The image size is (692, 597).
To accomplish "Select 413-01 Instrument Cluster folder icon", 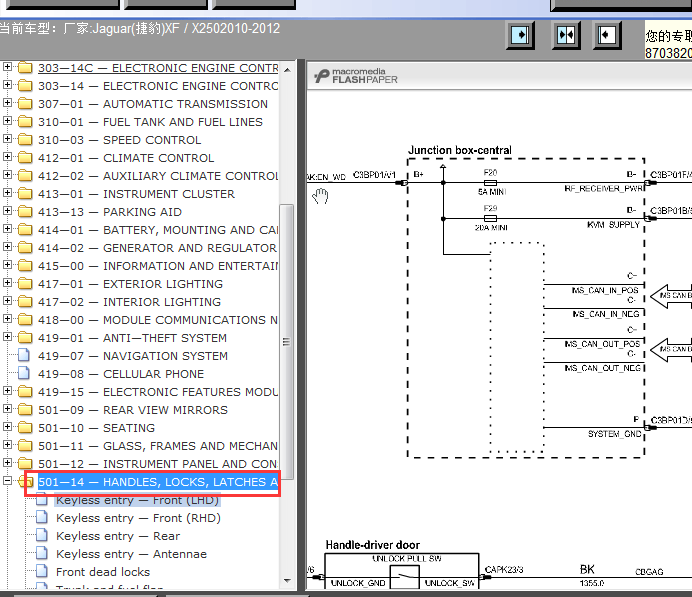I will point(25,193).
